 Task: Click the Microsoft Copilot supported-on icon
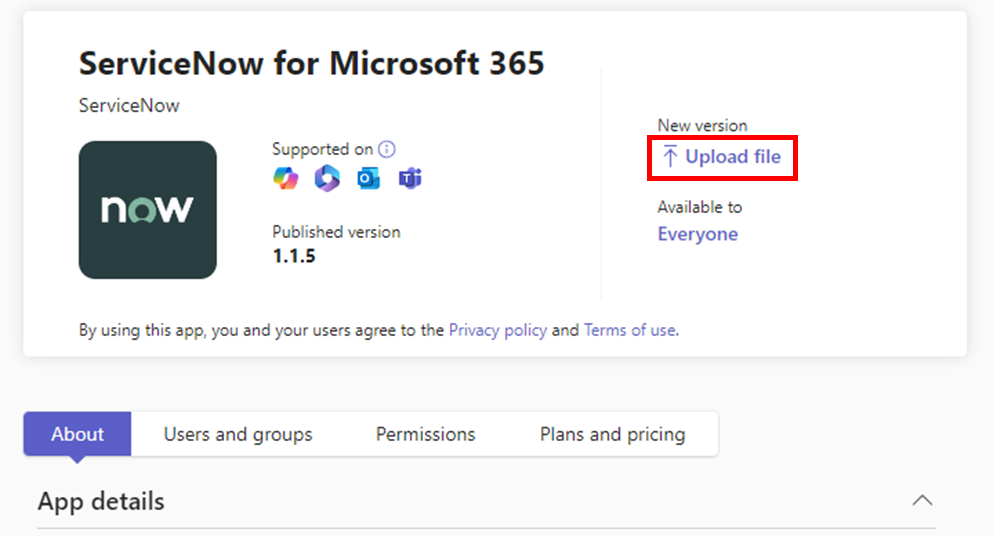click(x=286, y=179)
